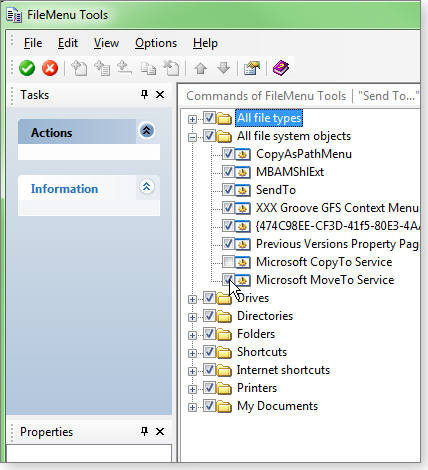This screenshot has height=470, width=428.
Task: Close the Properties panel
Action: [x=160, y=432]
